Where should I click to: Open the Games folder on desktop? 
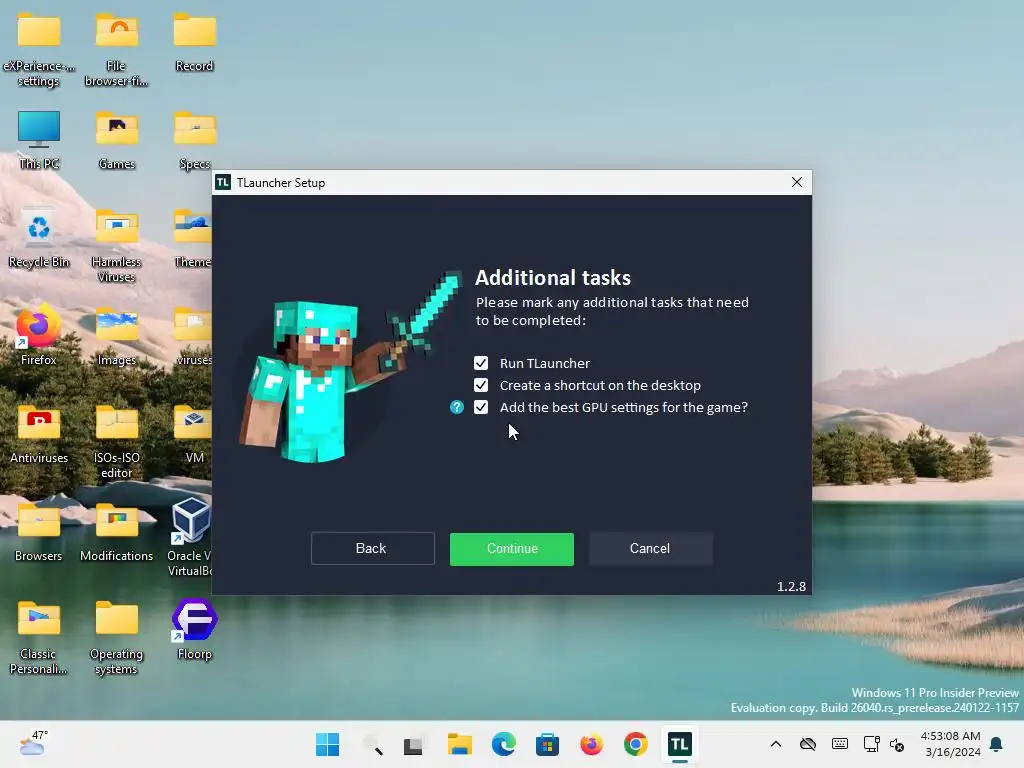[116, 140]
